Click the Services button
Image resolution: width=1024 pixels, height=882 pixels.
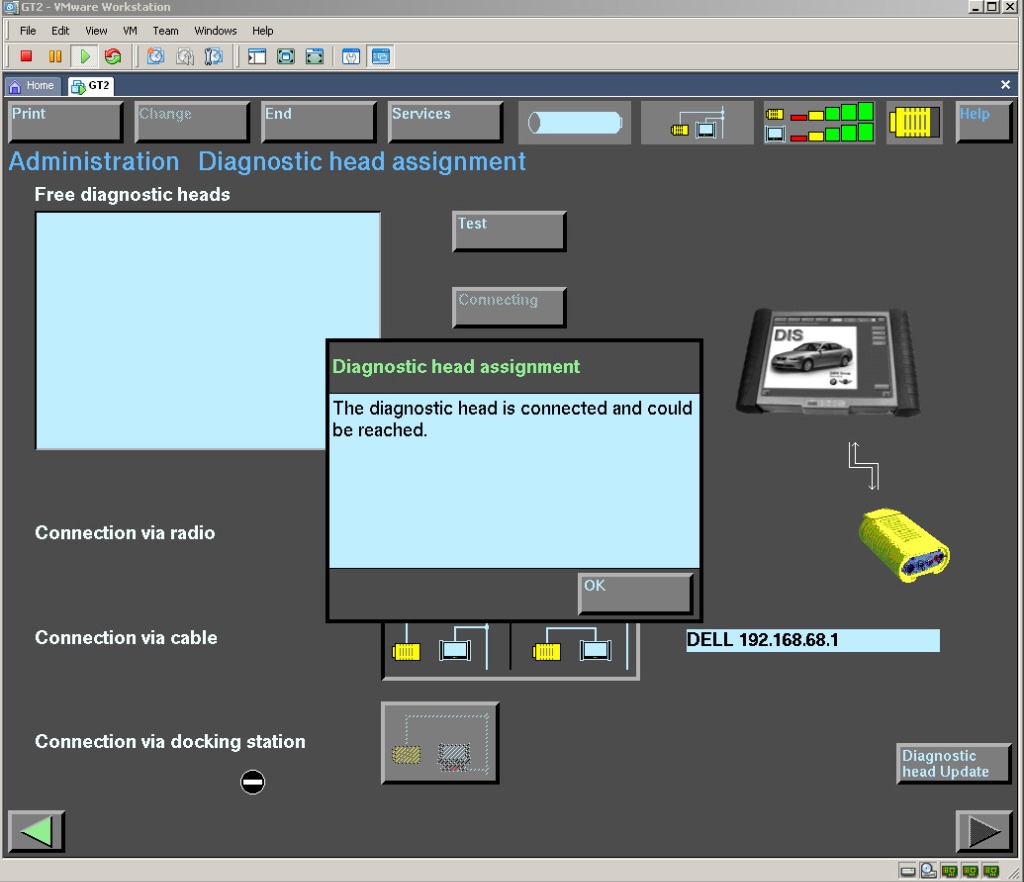(x=445, y=122)
